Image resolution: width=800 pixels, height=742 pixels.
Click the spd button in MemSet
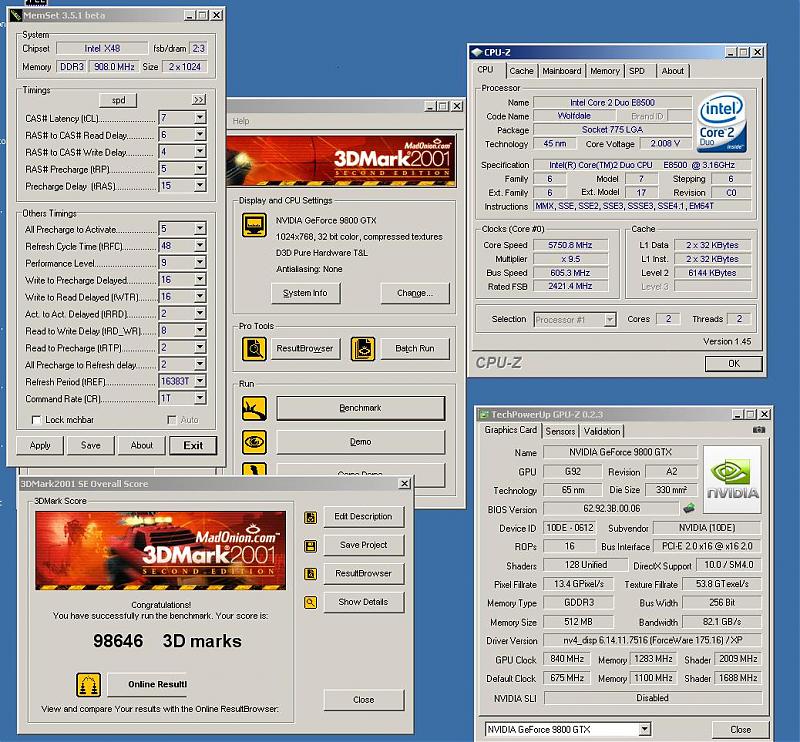(117, 100)
